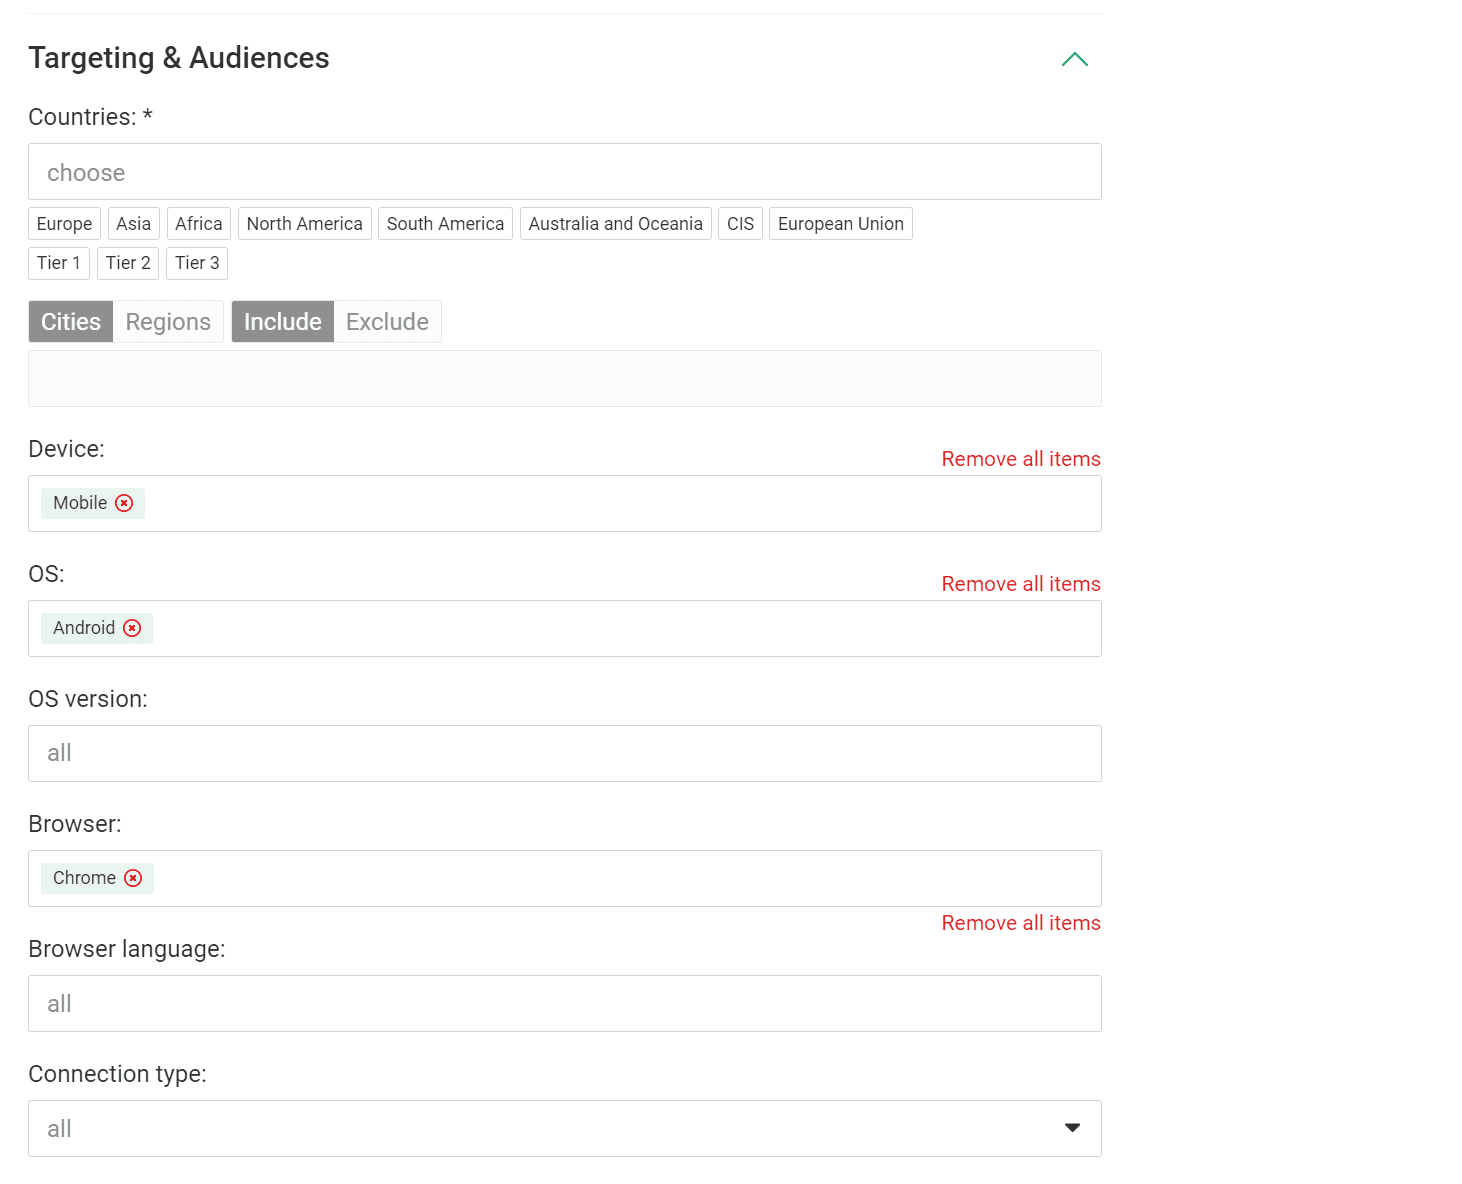Choose Tier 2 countries
The height and width of the screenshot is (1184, 1462).
coord(128,263)
